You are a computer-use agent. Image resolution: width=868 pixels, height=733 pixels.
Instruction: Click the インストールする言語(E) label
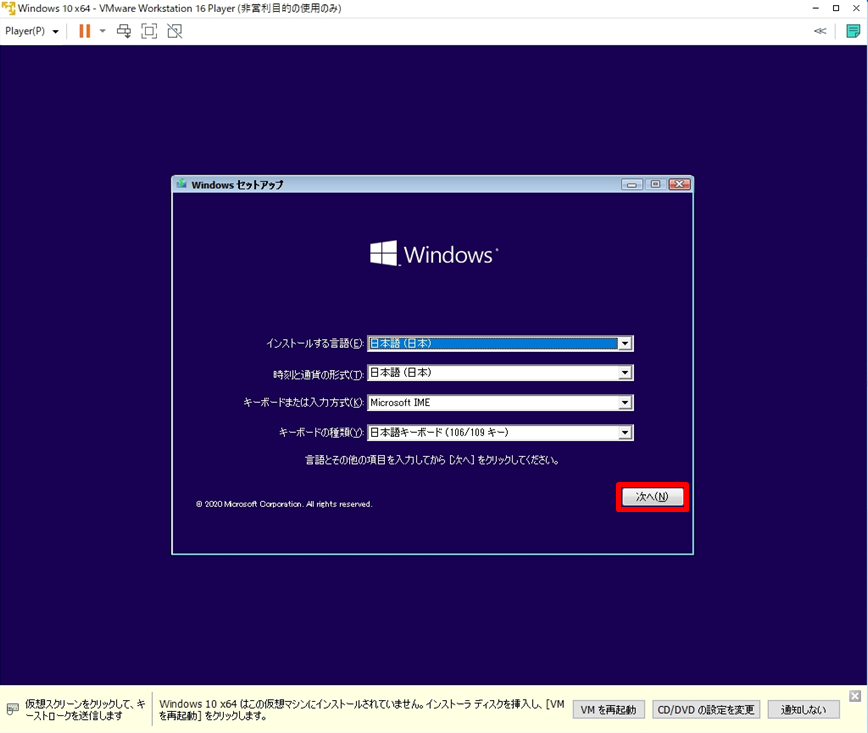314,343
